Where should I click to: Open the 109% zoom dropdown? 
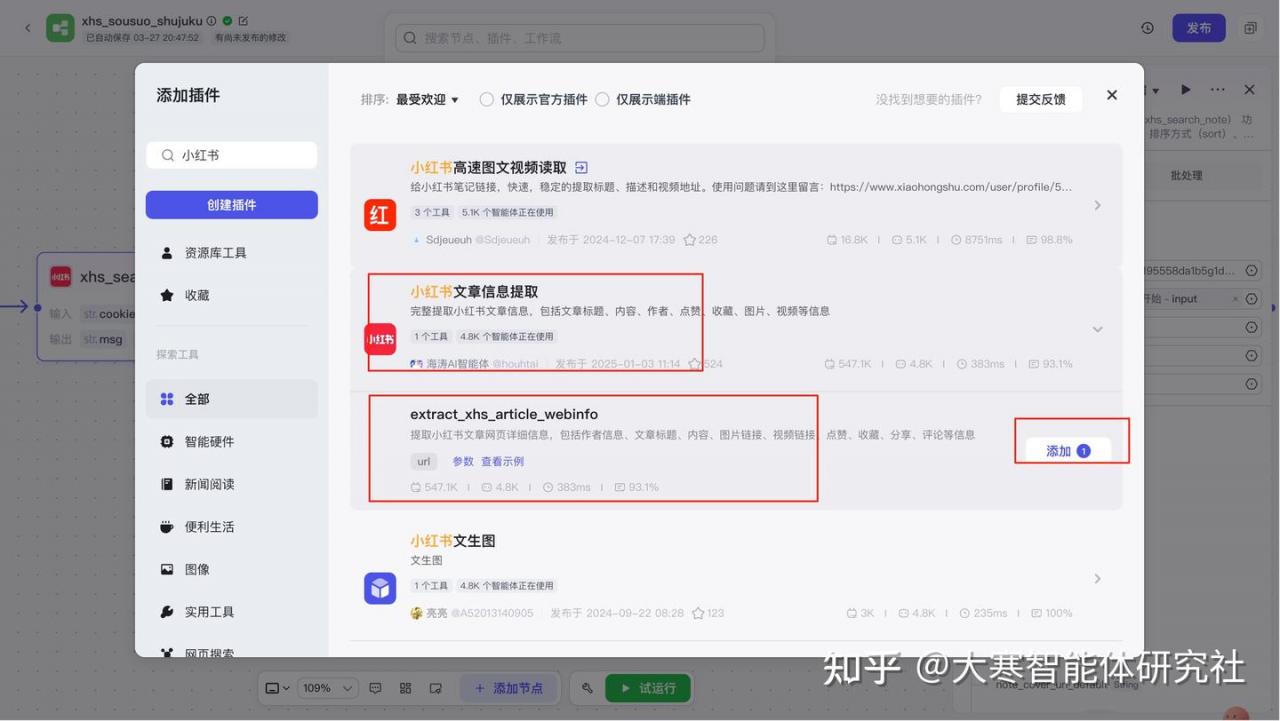pos(329,688)
